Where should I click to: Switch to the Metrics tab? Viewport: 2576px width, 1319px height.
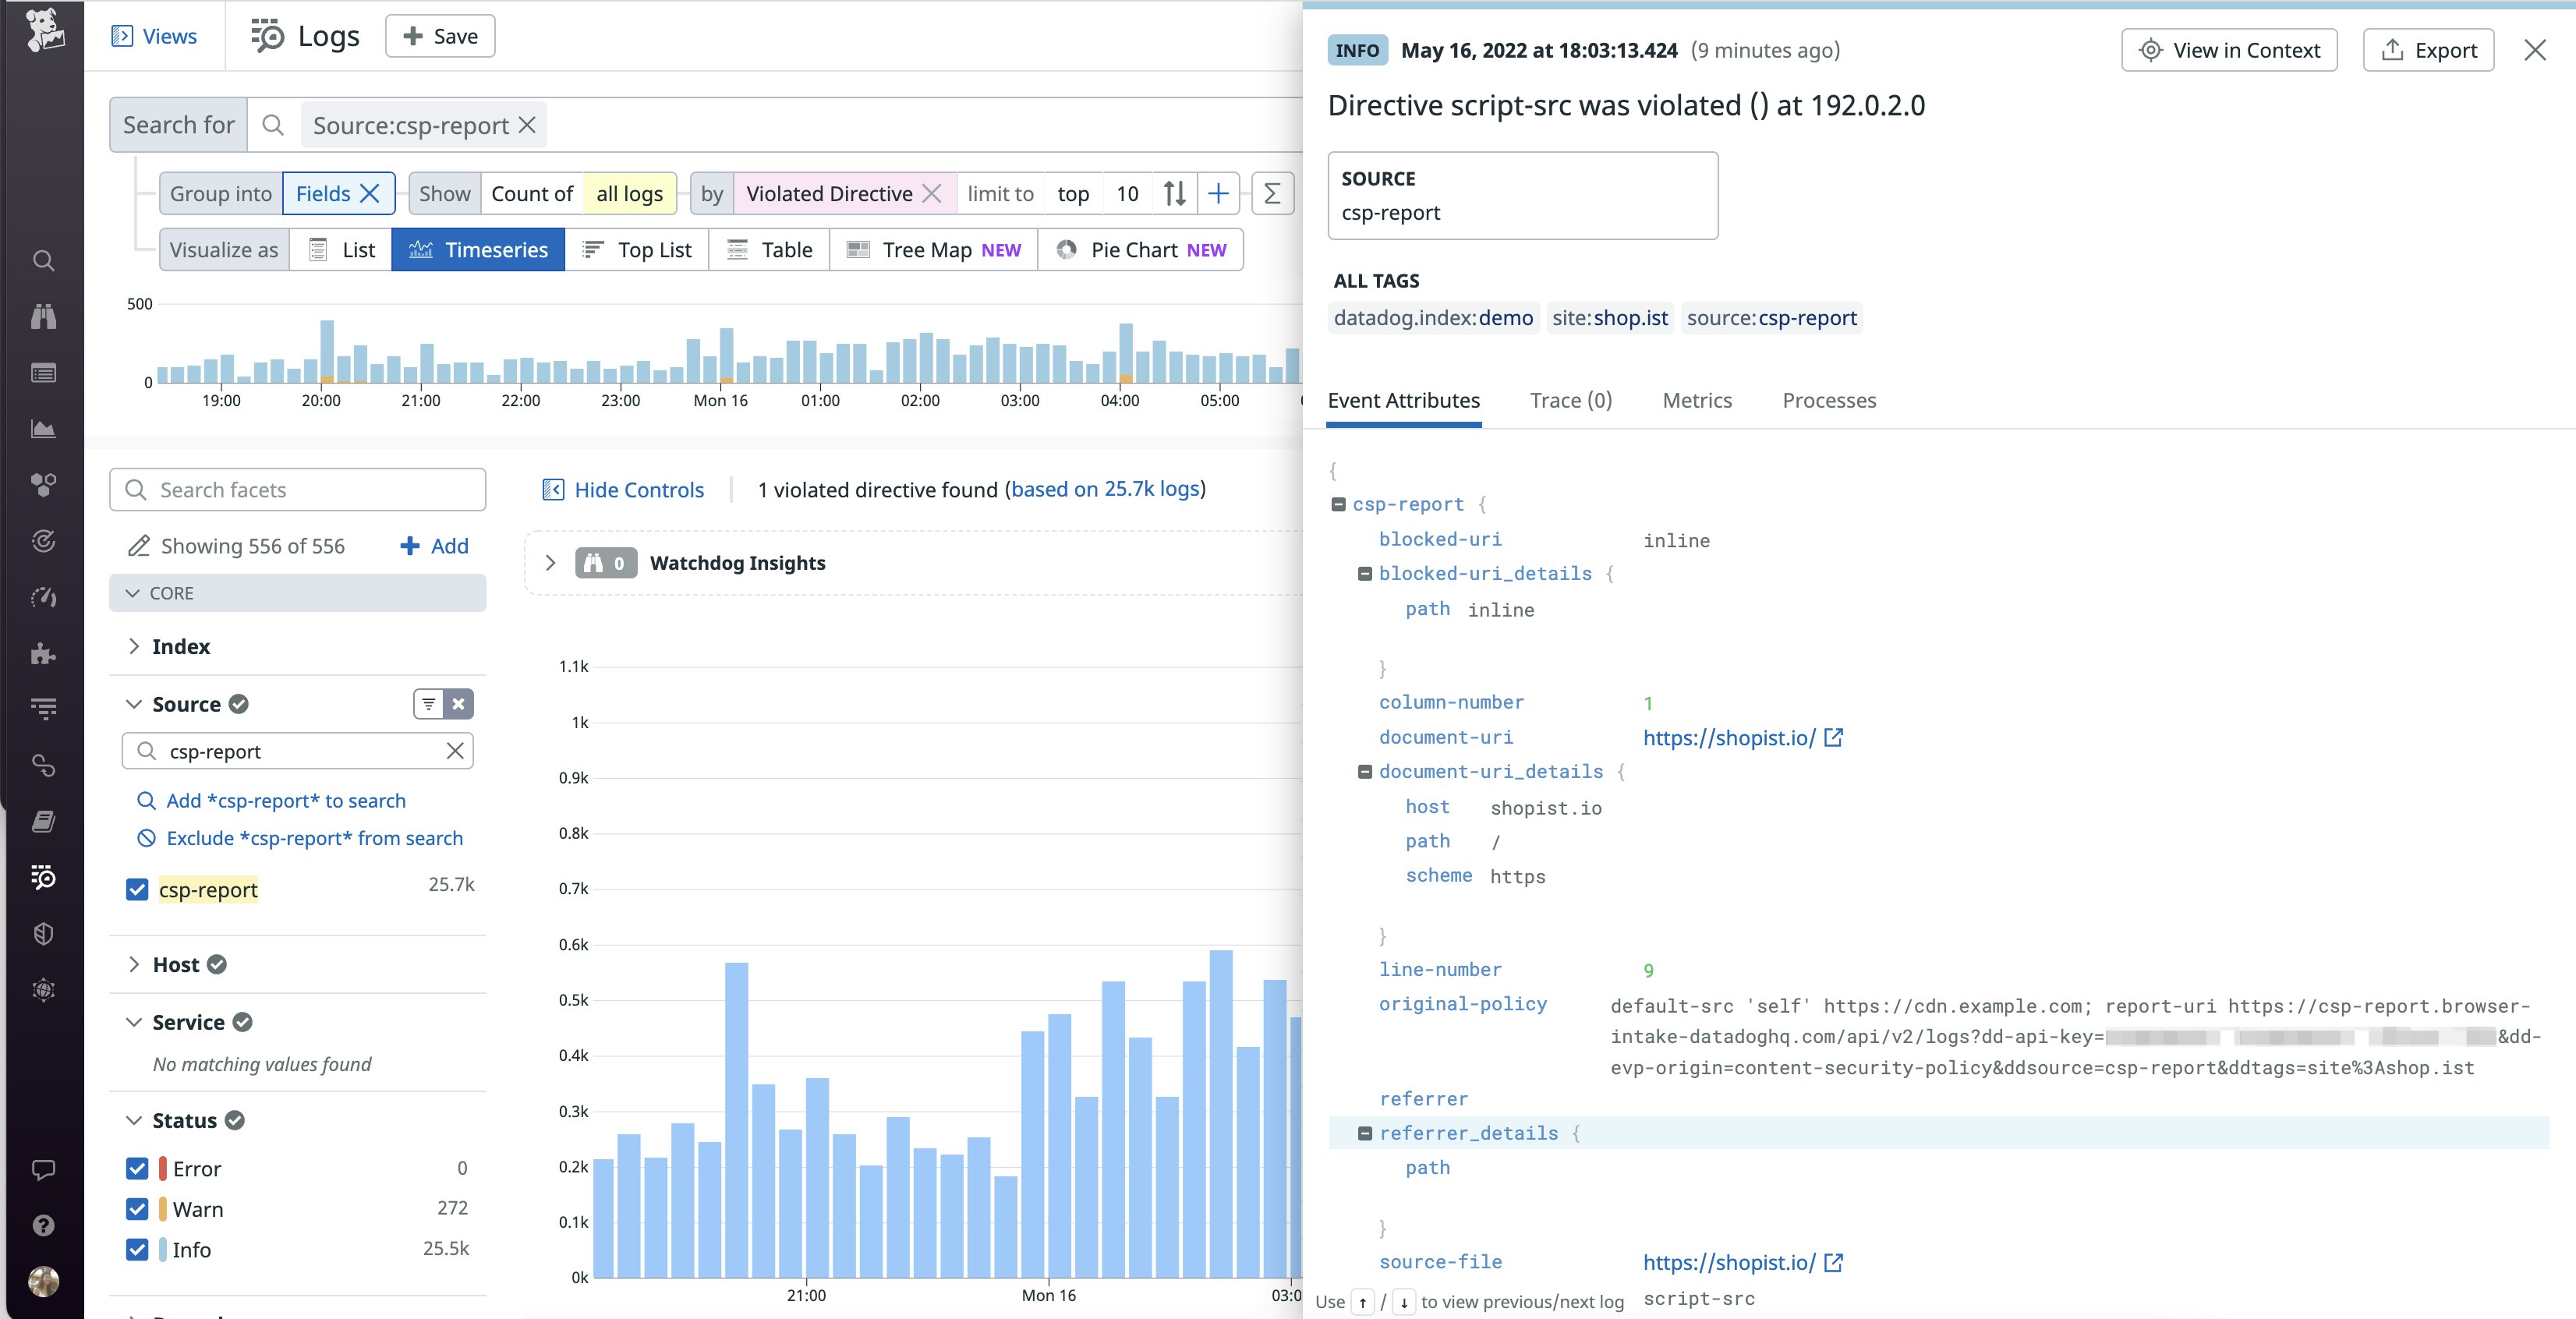[1696, 400]
